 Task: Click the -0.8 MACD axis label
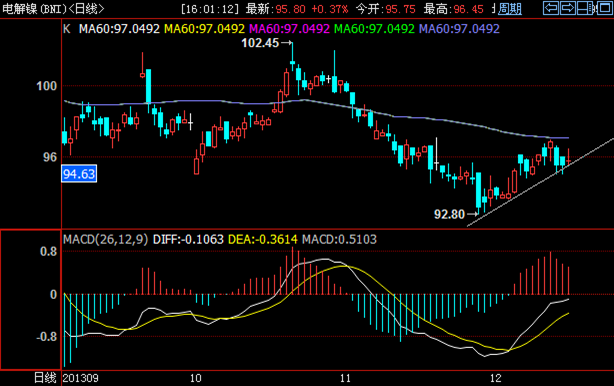(47, 336)
